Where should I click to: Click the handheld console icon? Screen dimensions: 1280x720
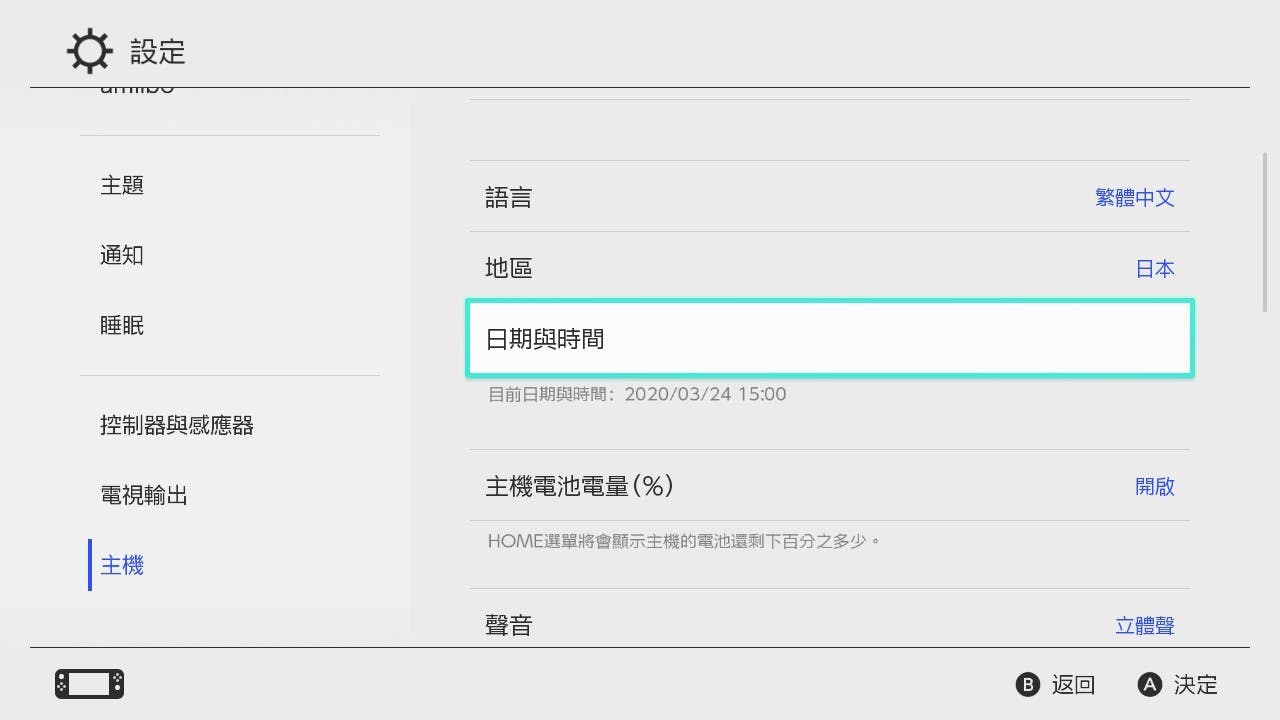point(89,684)
